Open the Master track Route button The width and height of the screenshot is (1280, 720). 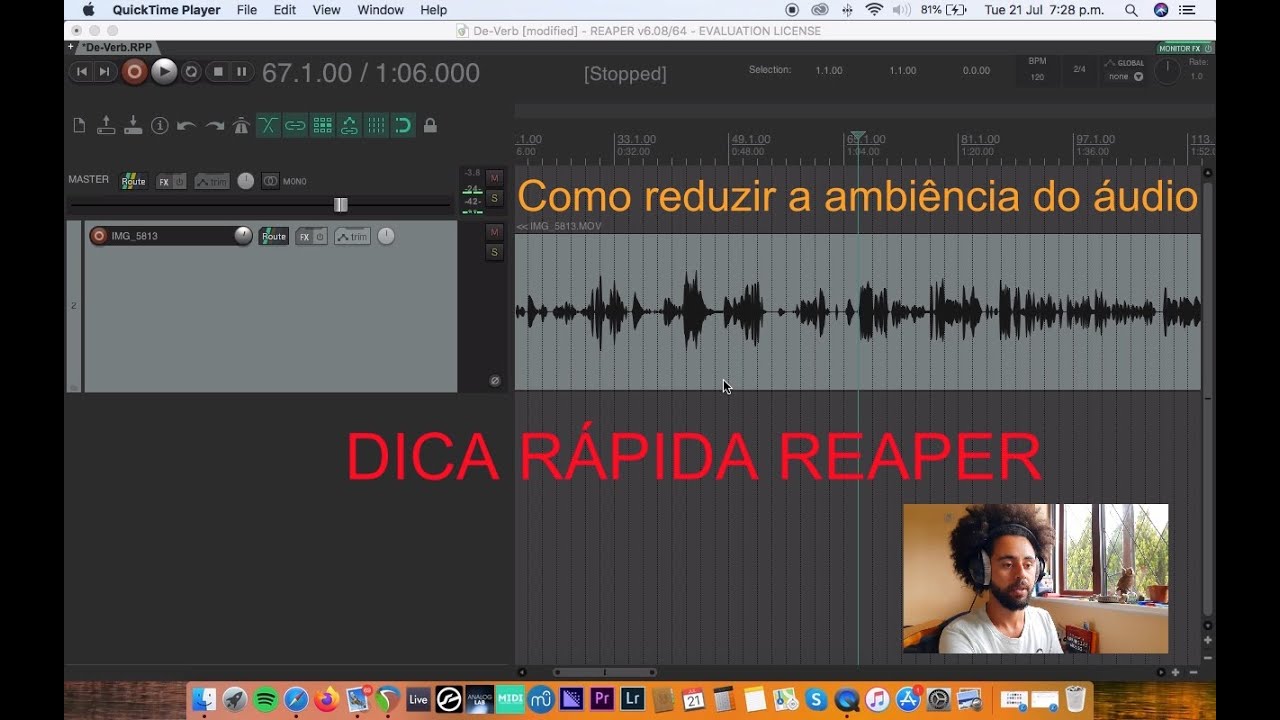coord(133,181)
